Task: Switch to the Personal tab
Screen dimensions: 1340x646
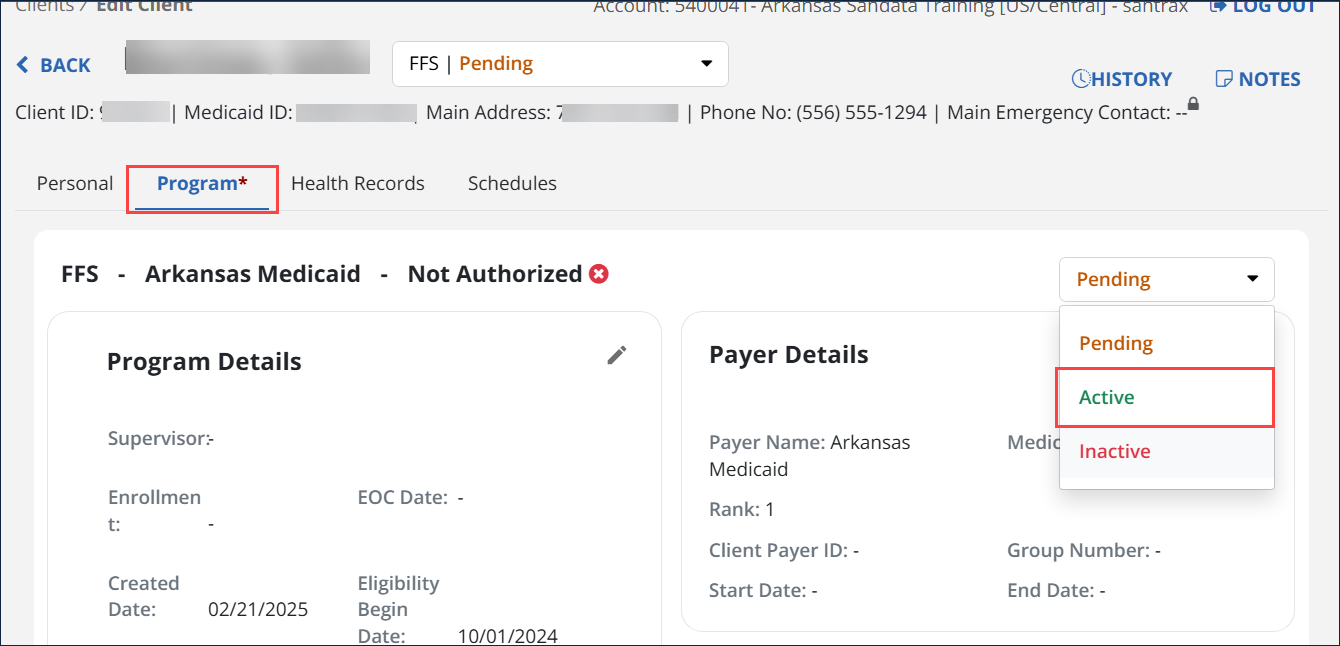Action: point(75,184)
